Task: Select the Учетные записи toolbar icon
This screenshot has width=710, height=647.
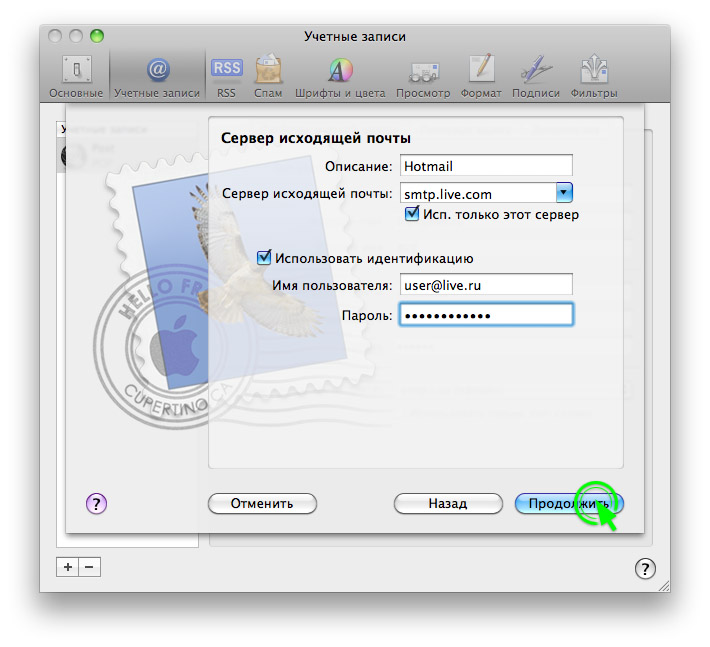Action: pyautogui.click(x=157, y=75)
